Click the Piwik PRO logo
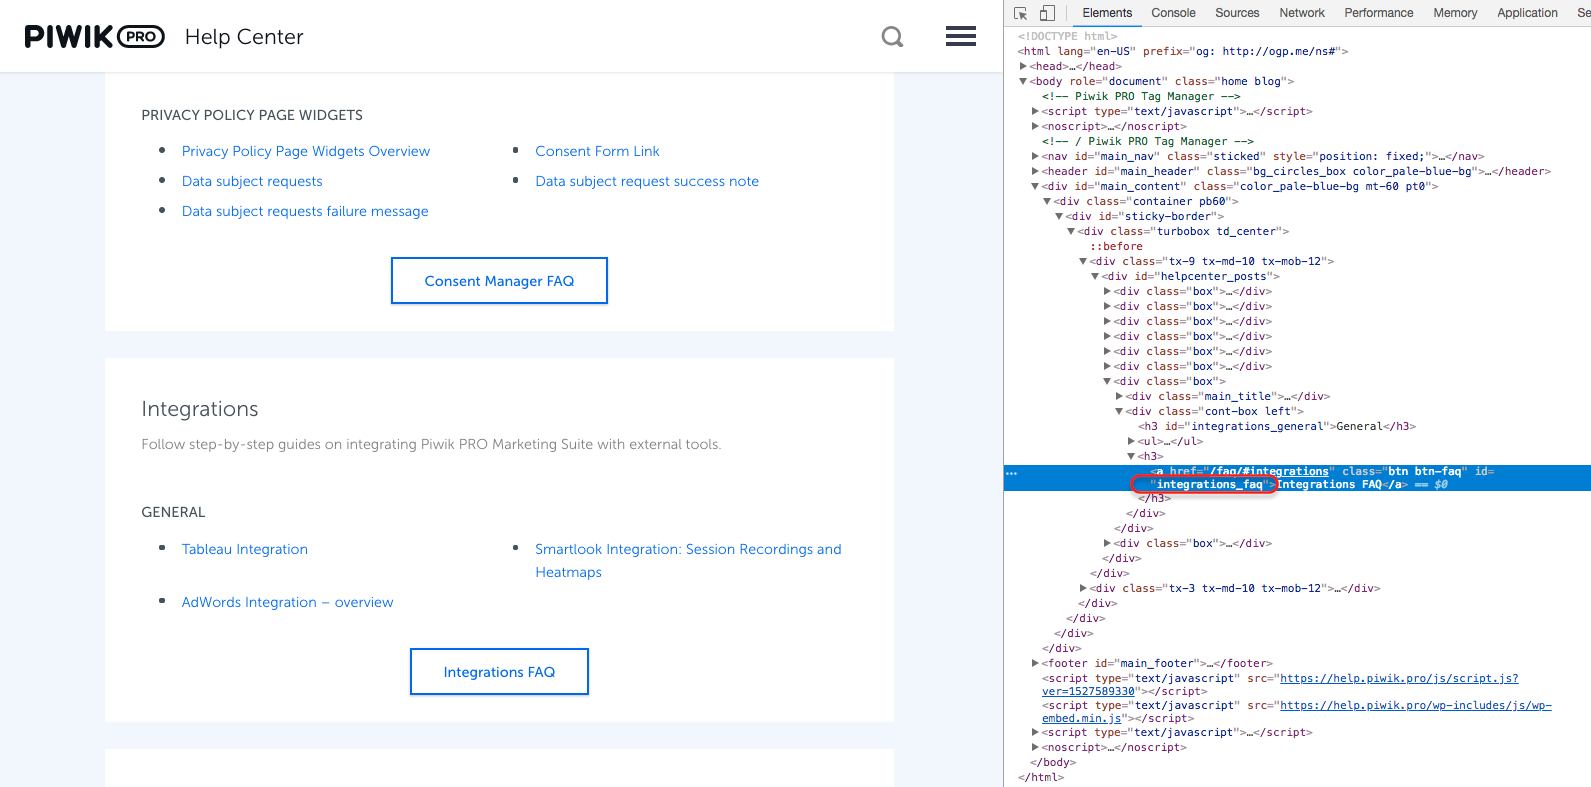Screen dimensions: 1591x787 (x=95, y=37)
